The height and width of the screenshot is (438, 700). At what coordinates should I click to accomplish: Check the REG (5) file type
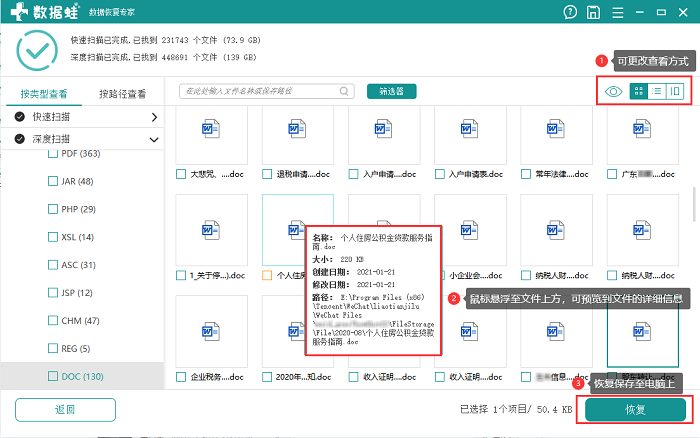[53, 348]
